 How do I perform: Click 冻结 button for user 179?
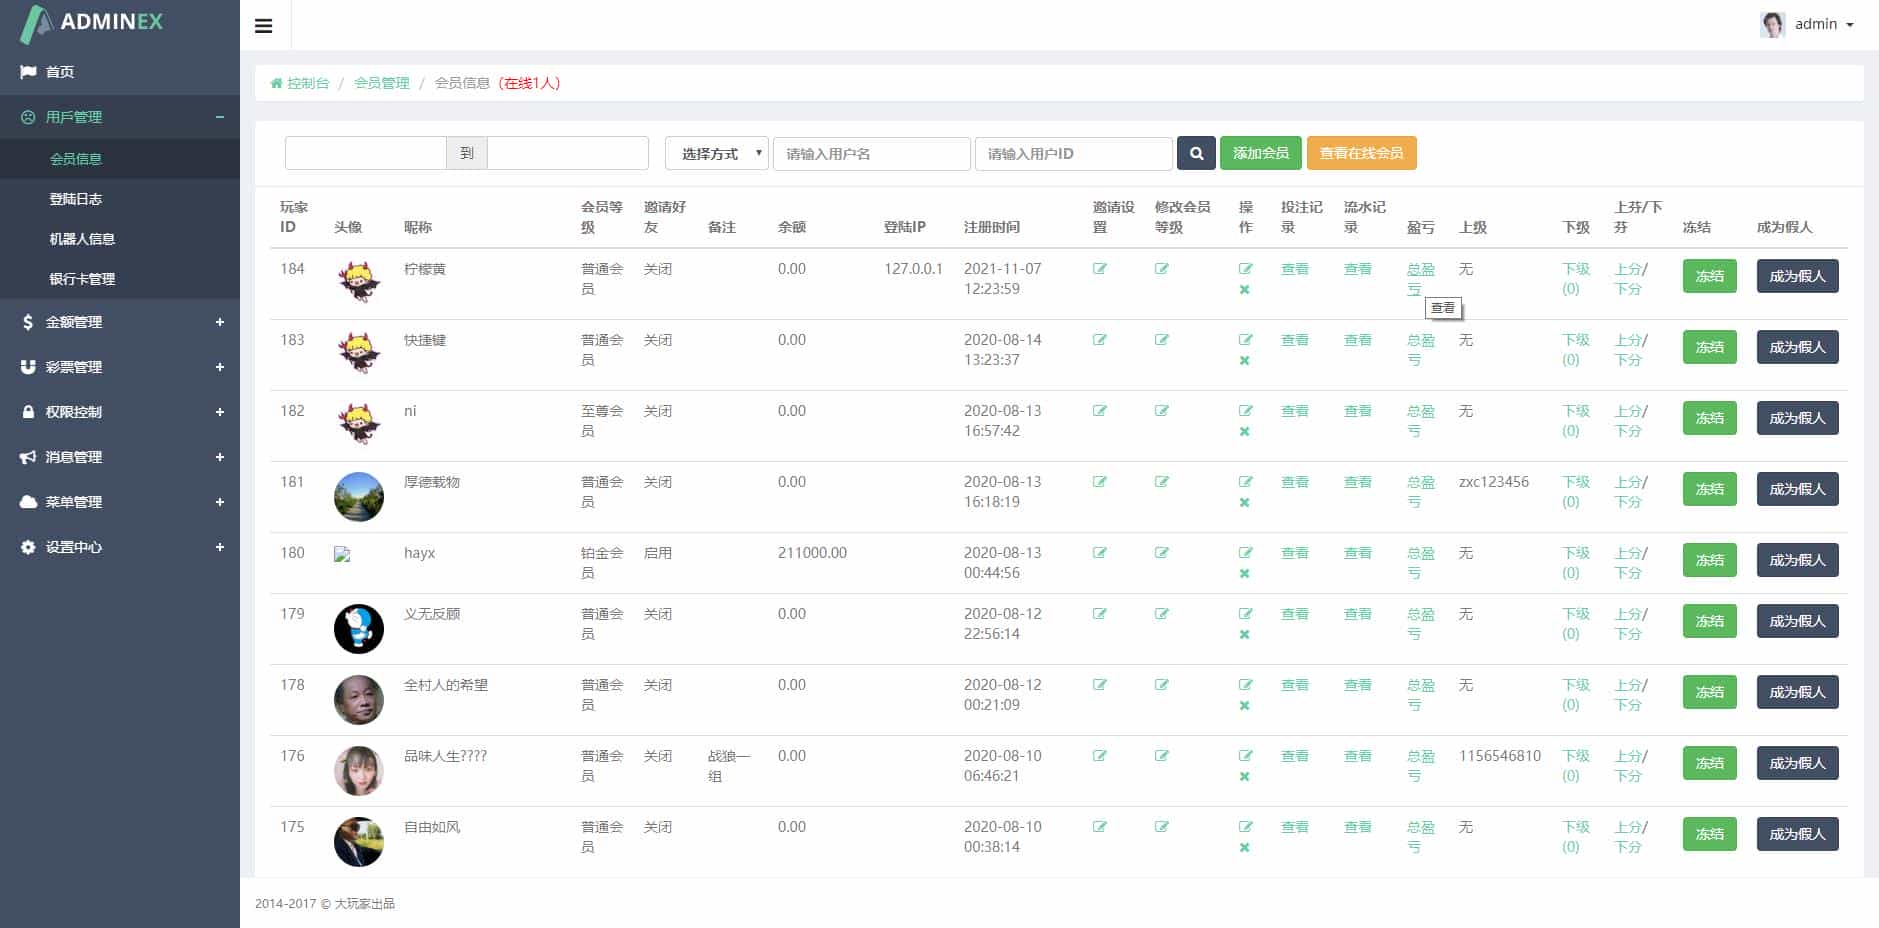point(1709,621)
